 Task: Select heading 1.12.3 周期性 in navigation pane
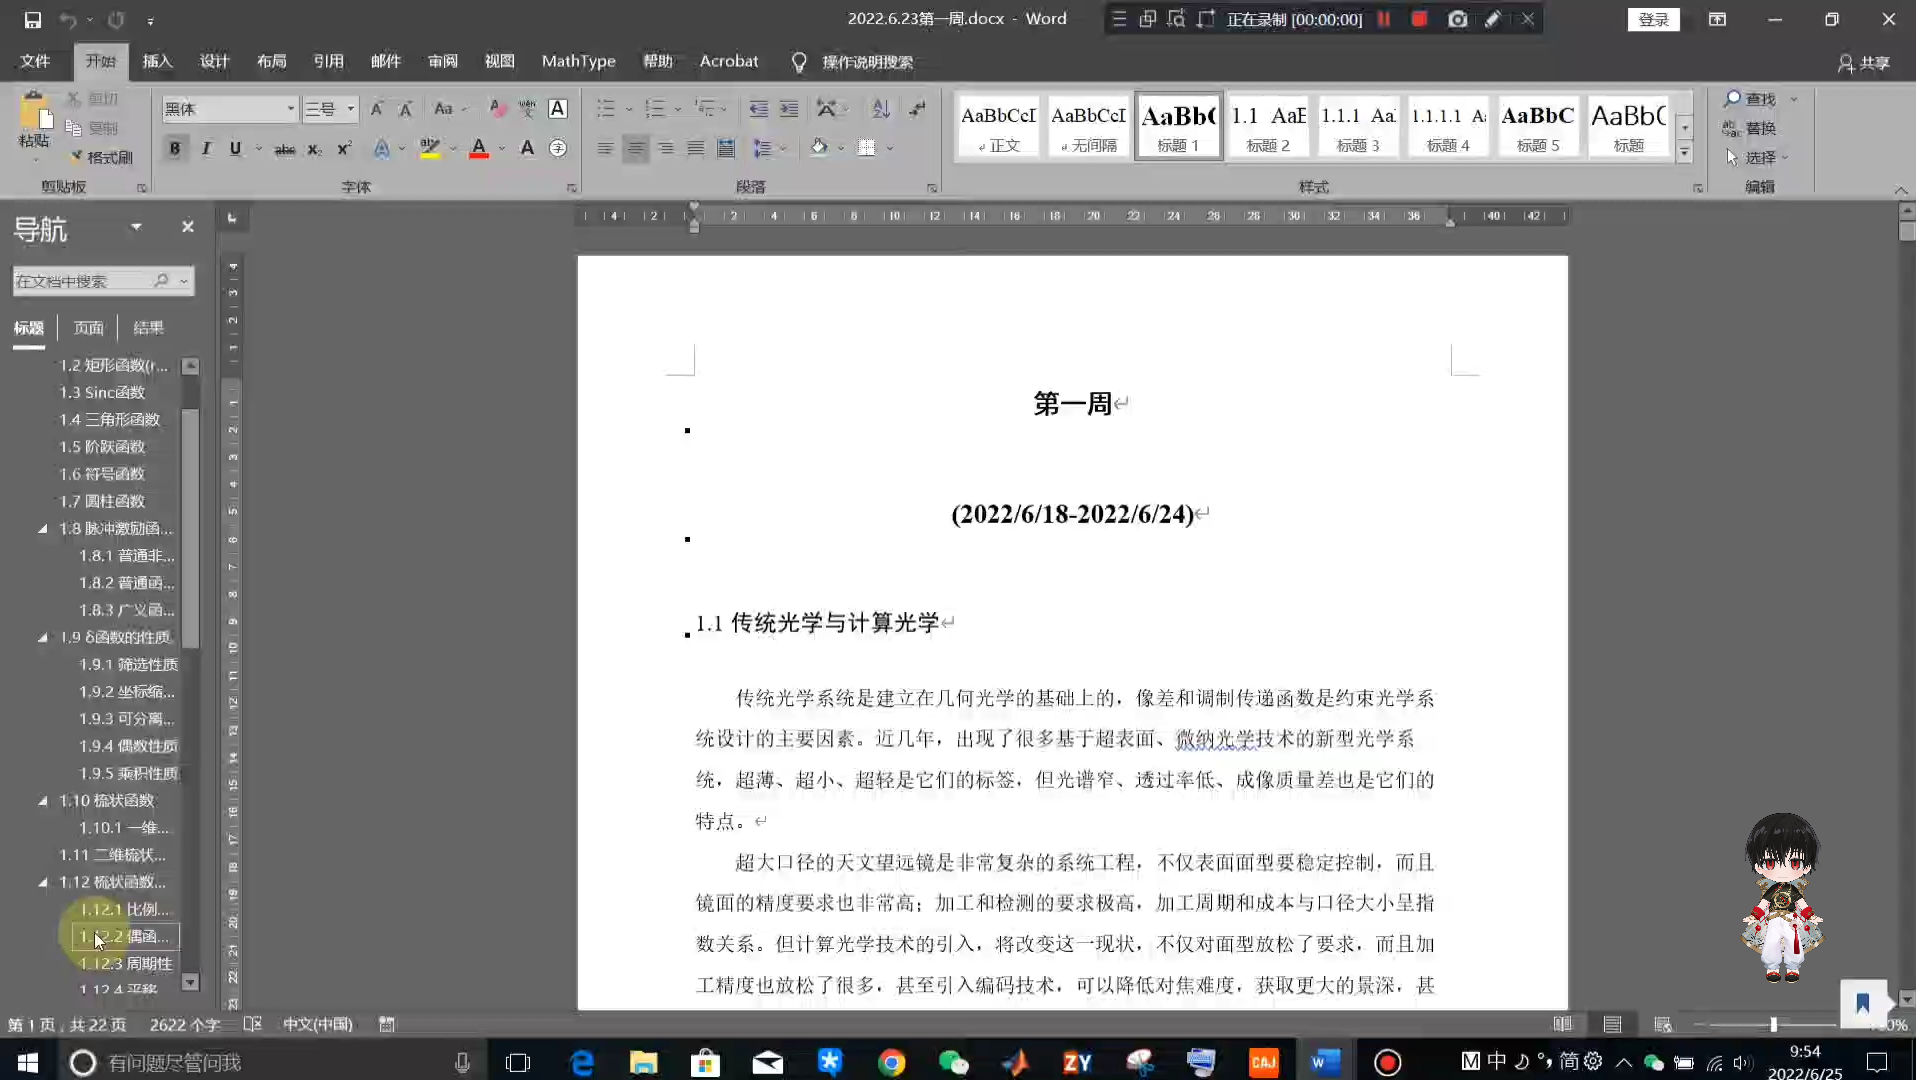(126, 963)
